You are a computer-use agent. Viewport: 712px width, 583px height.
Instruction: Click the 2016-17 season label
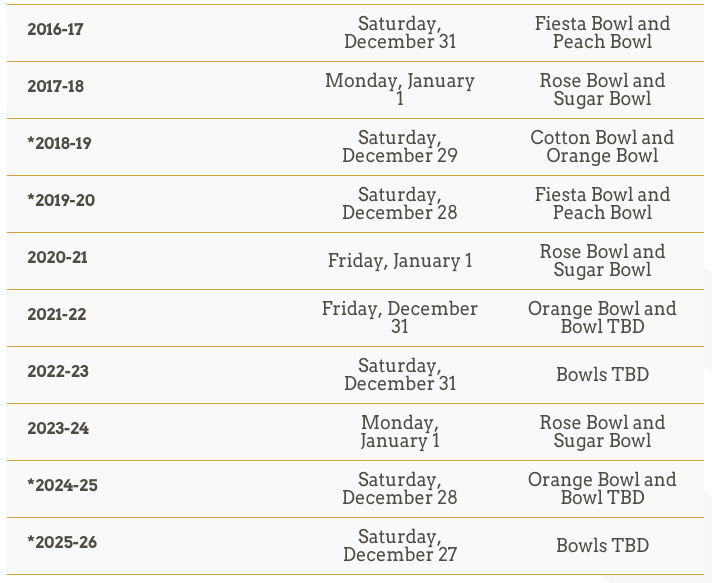(x=55, y=30)
